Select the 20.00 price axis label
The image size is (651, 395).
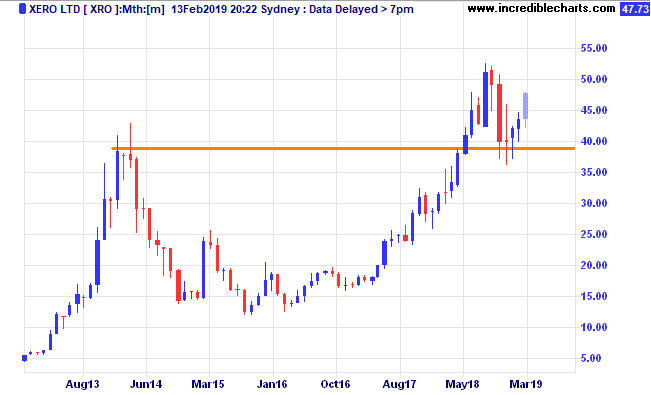pyautogui.click(x=594, y=265)
